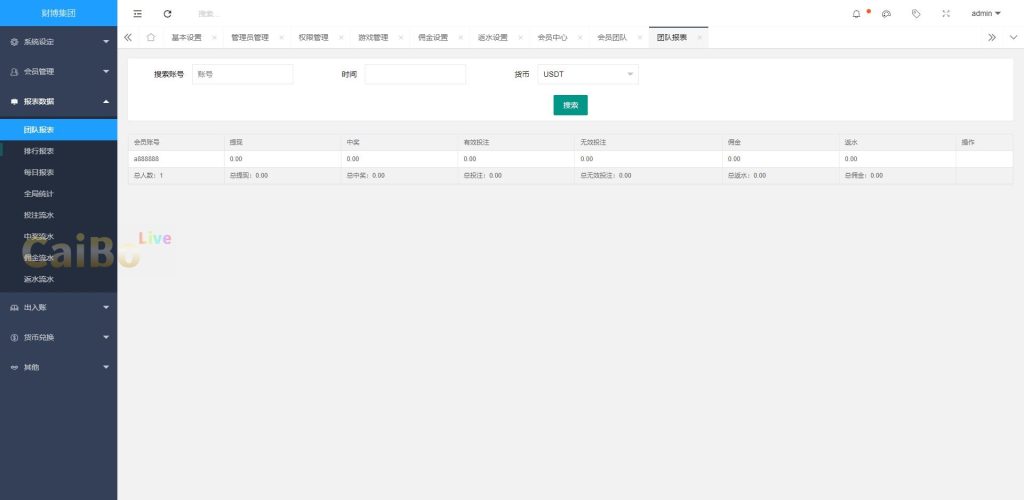Enter fullscreen with the expand icon
1024x500 pixels.
(946, 14)
